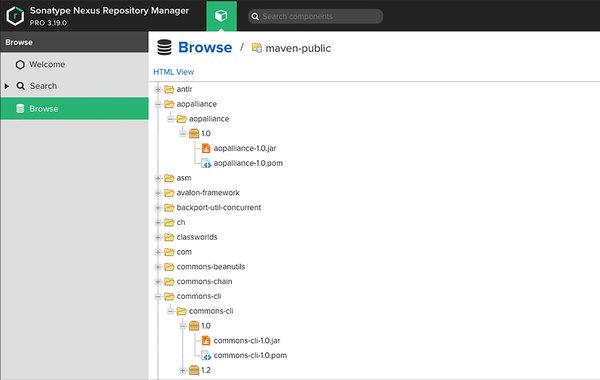600x380 pixels.
Task: Collapse the nested aopalliance folder
Action: click(170, 119)
